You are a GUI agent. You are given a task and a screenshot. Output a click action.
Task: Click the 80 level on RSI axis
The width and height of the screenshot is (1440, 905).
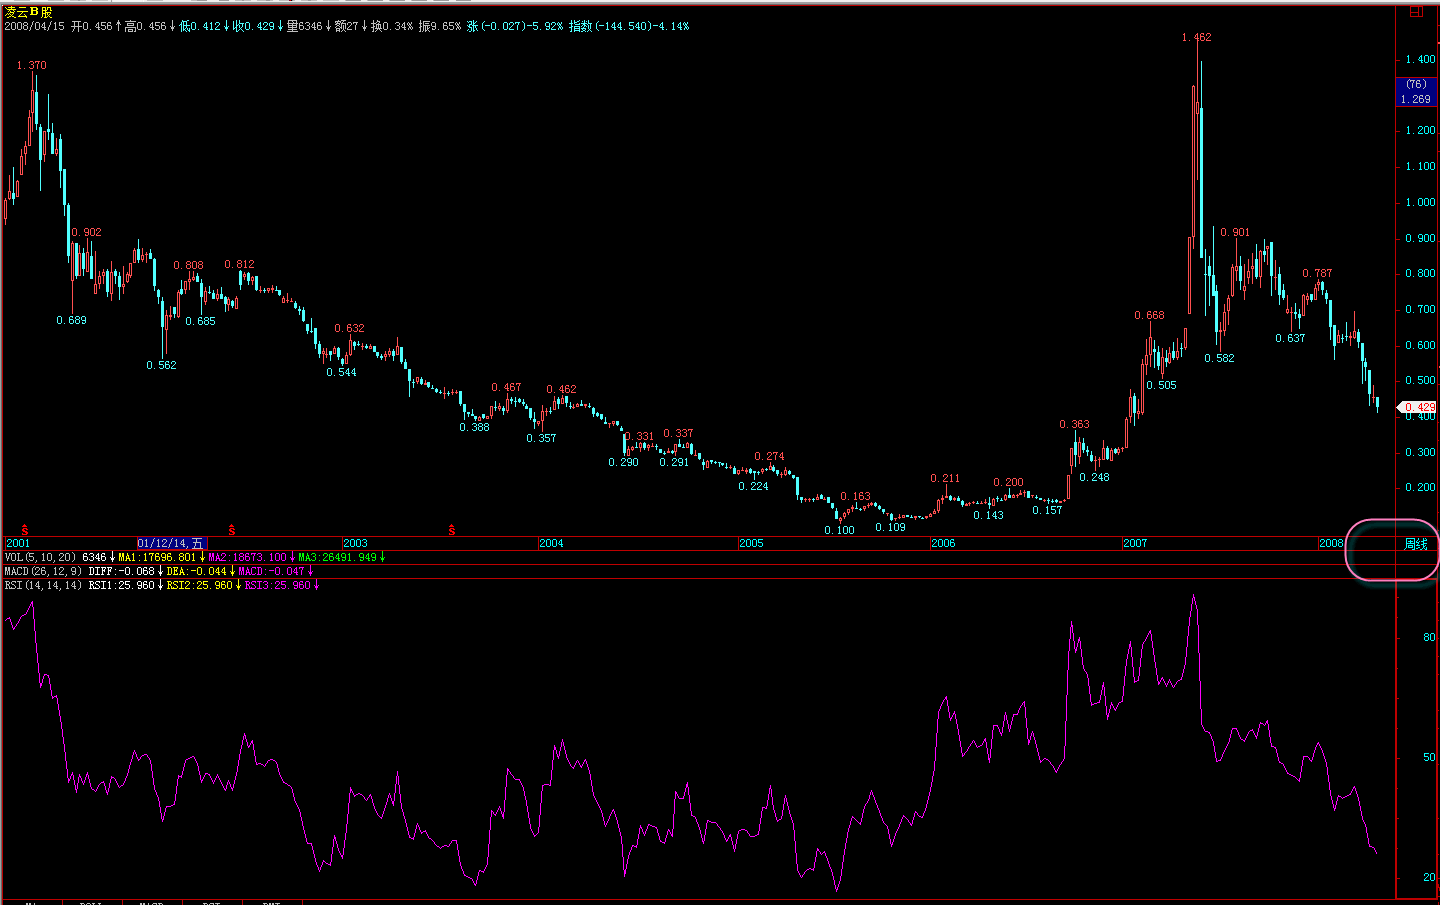[x=1429, y=638]
